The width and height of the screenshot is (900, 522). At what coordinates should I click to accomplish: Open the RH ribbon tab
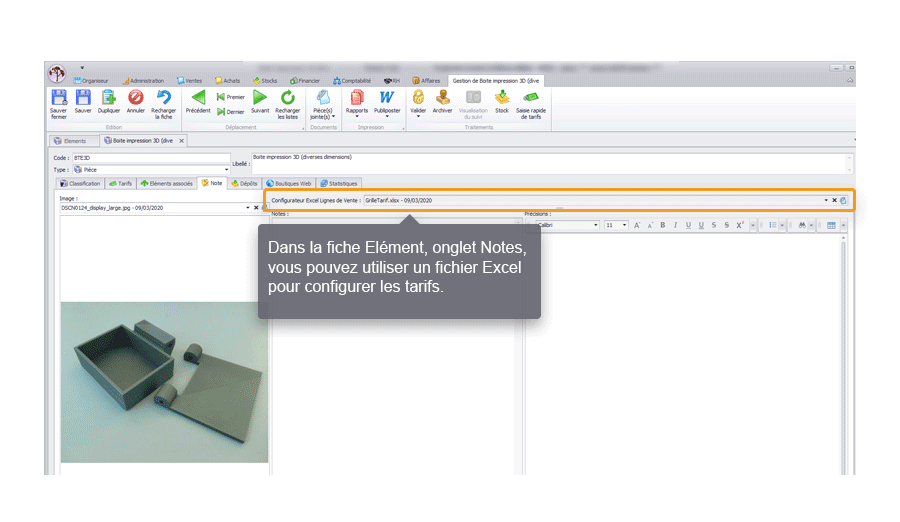392,81
